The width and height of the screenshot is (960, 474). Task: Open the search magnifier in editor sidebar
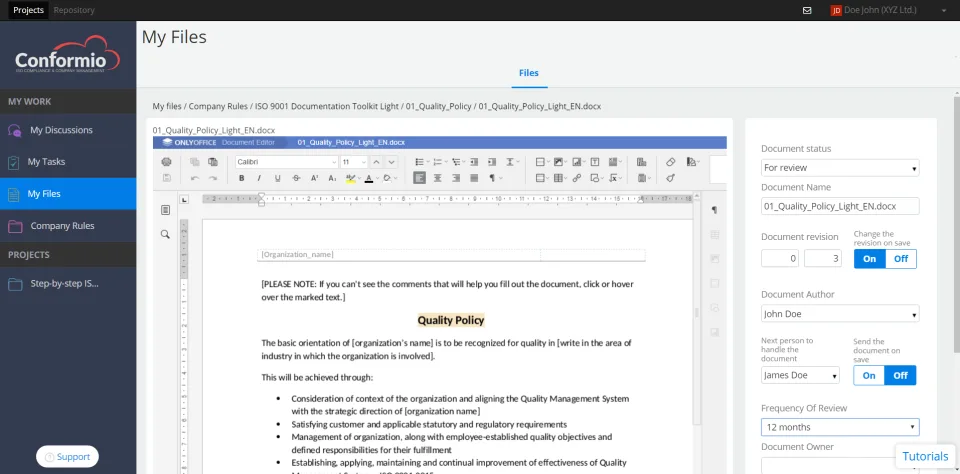coord(165,234)
